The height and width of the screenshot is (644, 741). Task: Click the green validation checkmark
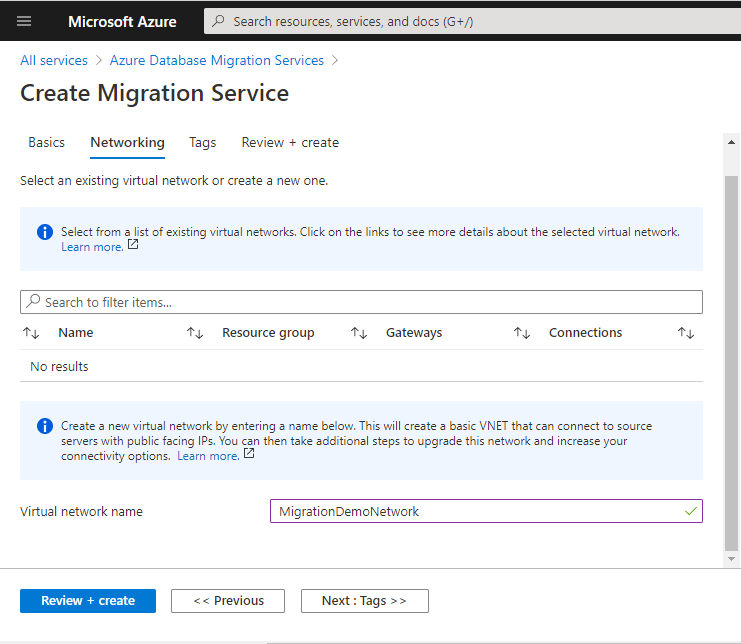pos(690,511)
